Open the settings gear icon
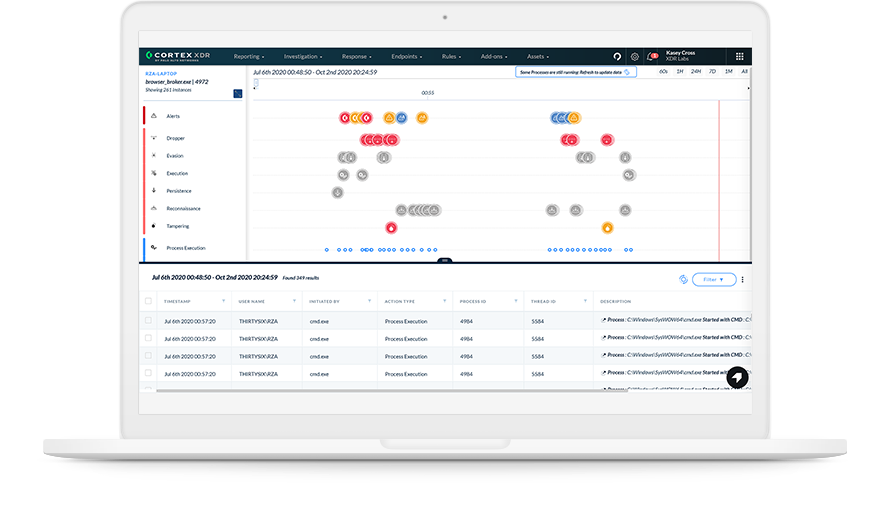 634,57
